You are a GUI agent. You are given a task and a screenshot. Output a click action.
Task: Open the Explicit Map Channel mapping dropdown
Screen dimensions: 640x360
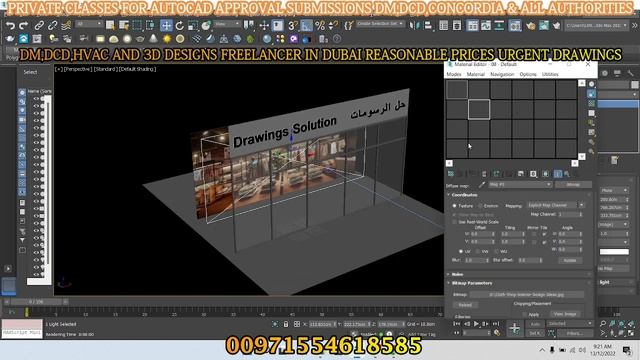pos(555,205)
